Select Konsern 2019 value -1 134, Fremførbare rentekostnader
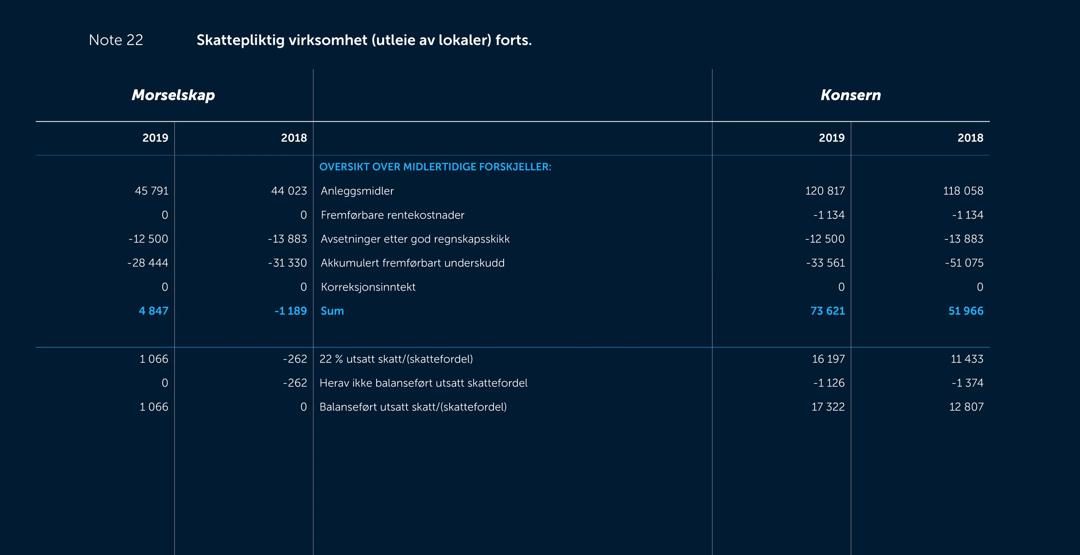Image resolution: width=1080 pixels, height=555 pixels. (x=829, y=215)
